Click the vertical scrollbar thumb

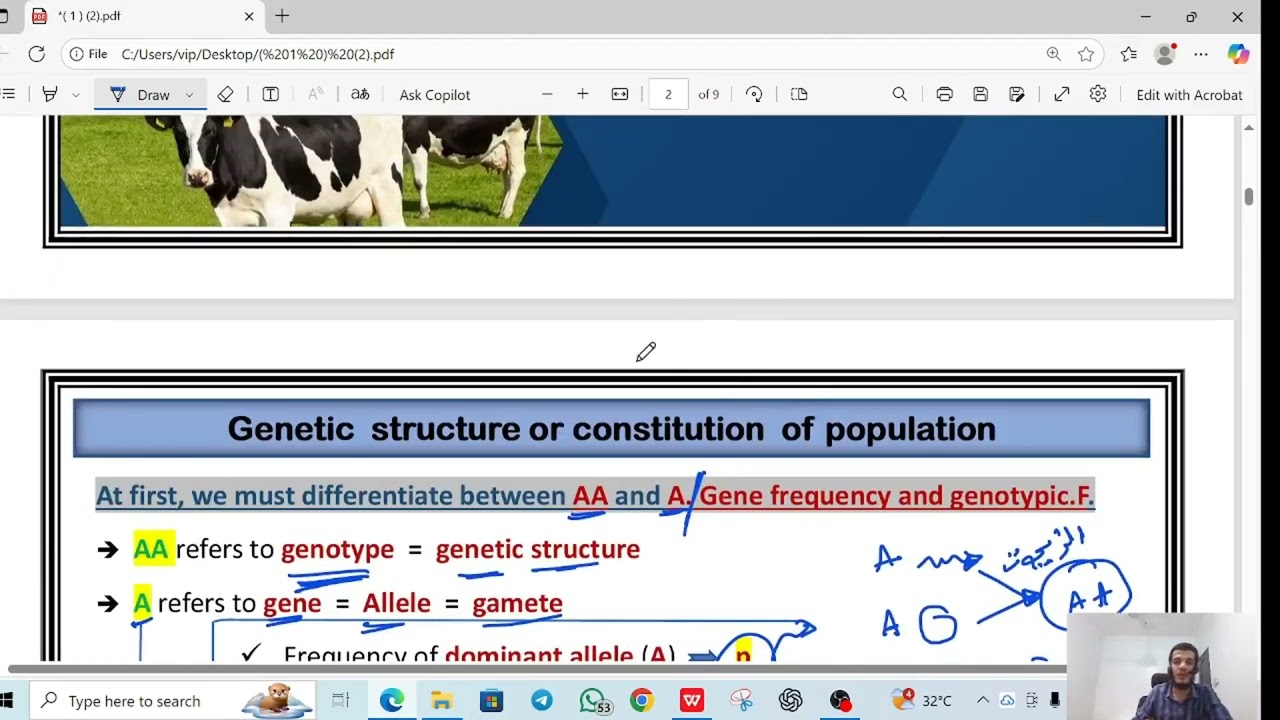click(1248, 196)
